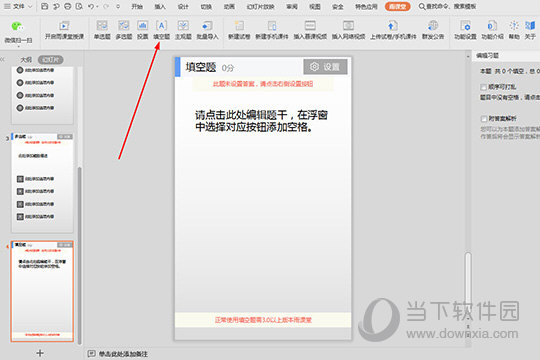The height and width of the screenshot is (360, 540).
Task: Click the notes icon in status bar
Action: (91, 354)
